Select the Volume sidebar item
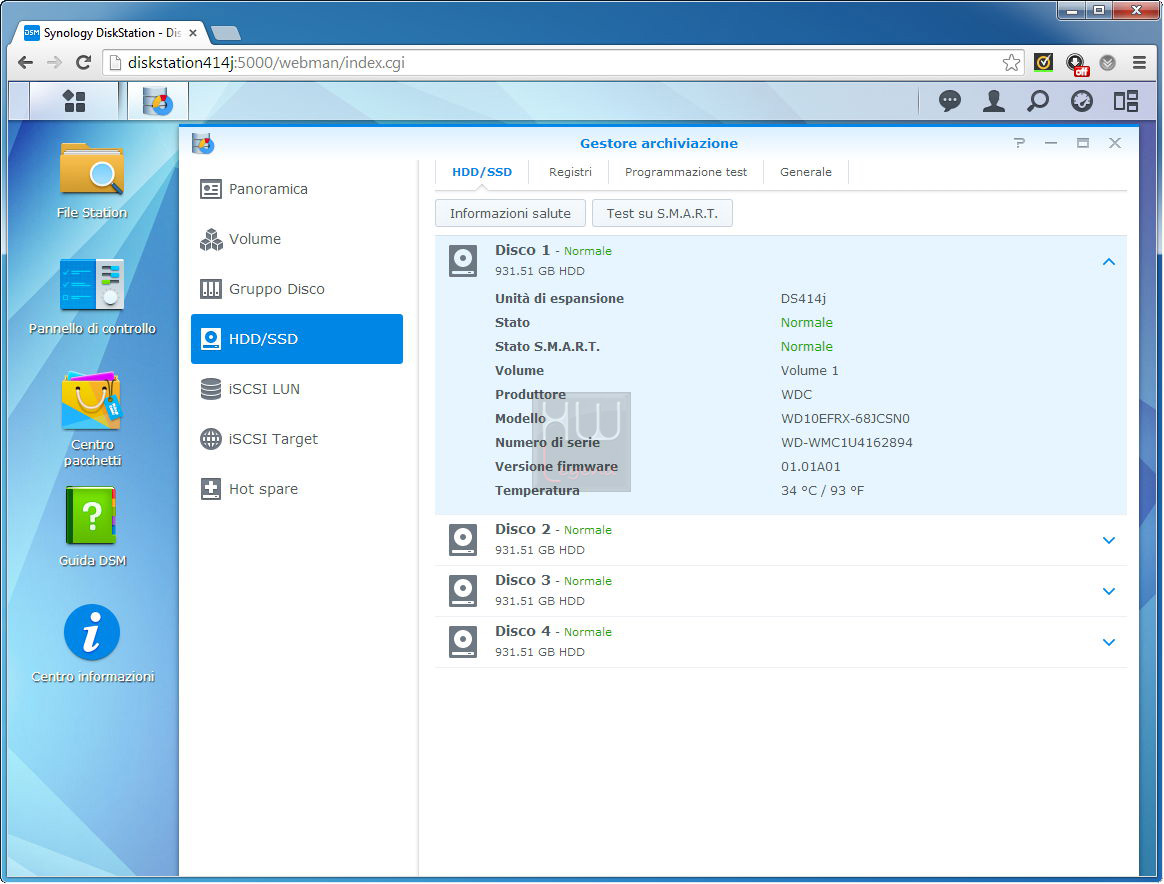 coord(297,239)
